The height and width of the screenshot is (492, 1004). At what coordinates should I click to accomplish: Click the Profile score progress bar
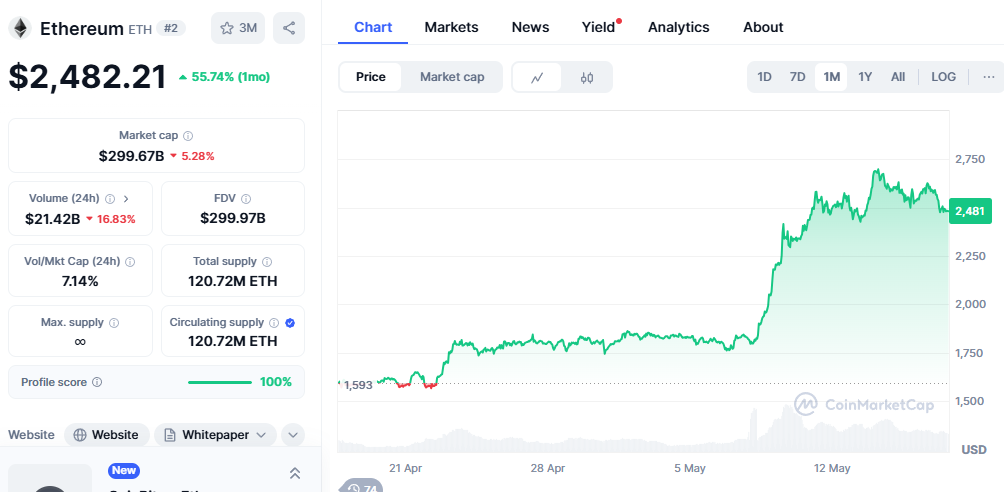pyautogui.click(x=220, y=382)
